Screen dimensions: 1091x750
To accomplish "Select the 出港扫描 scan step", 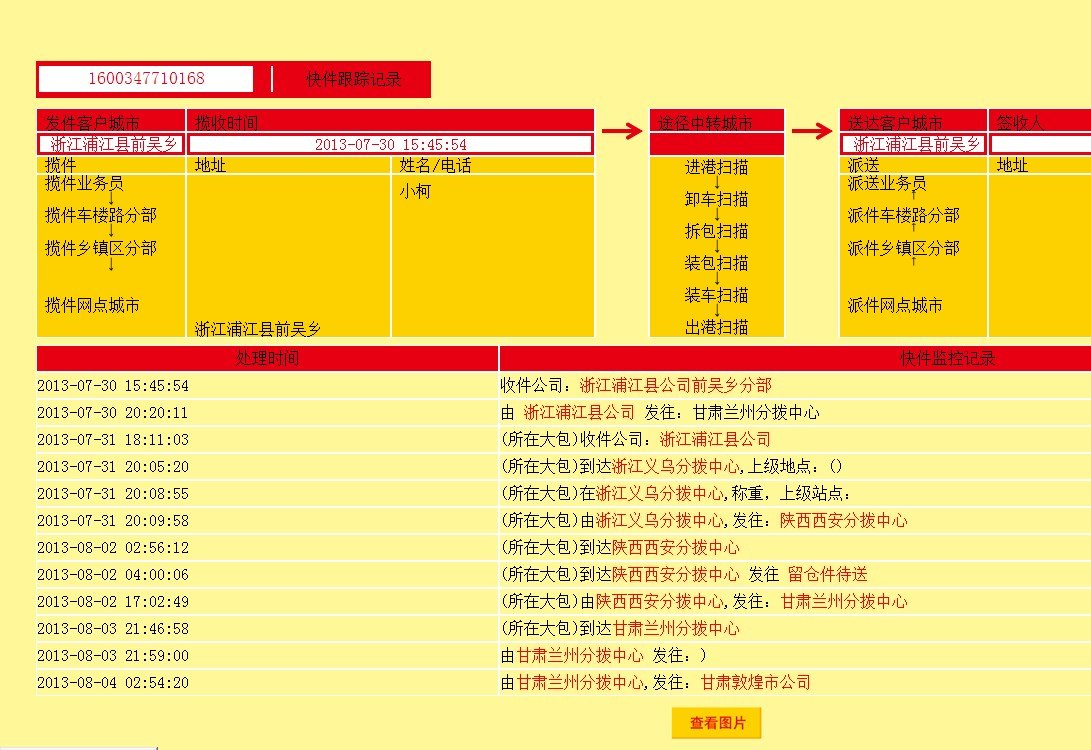I will 717,328.
